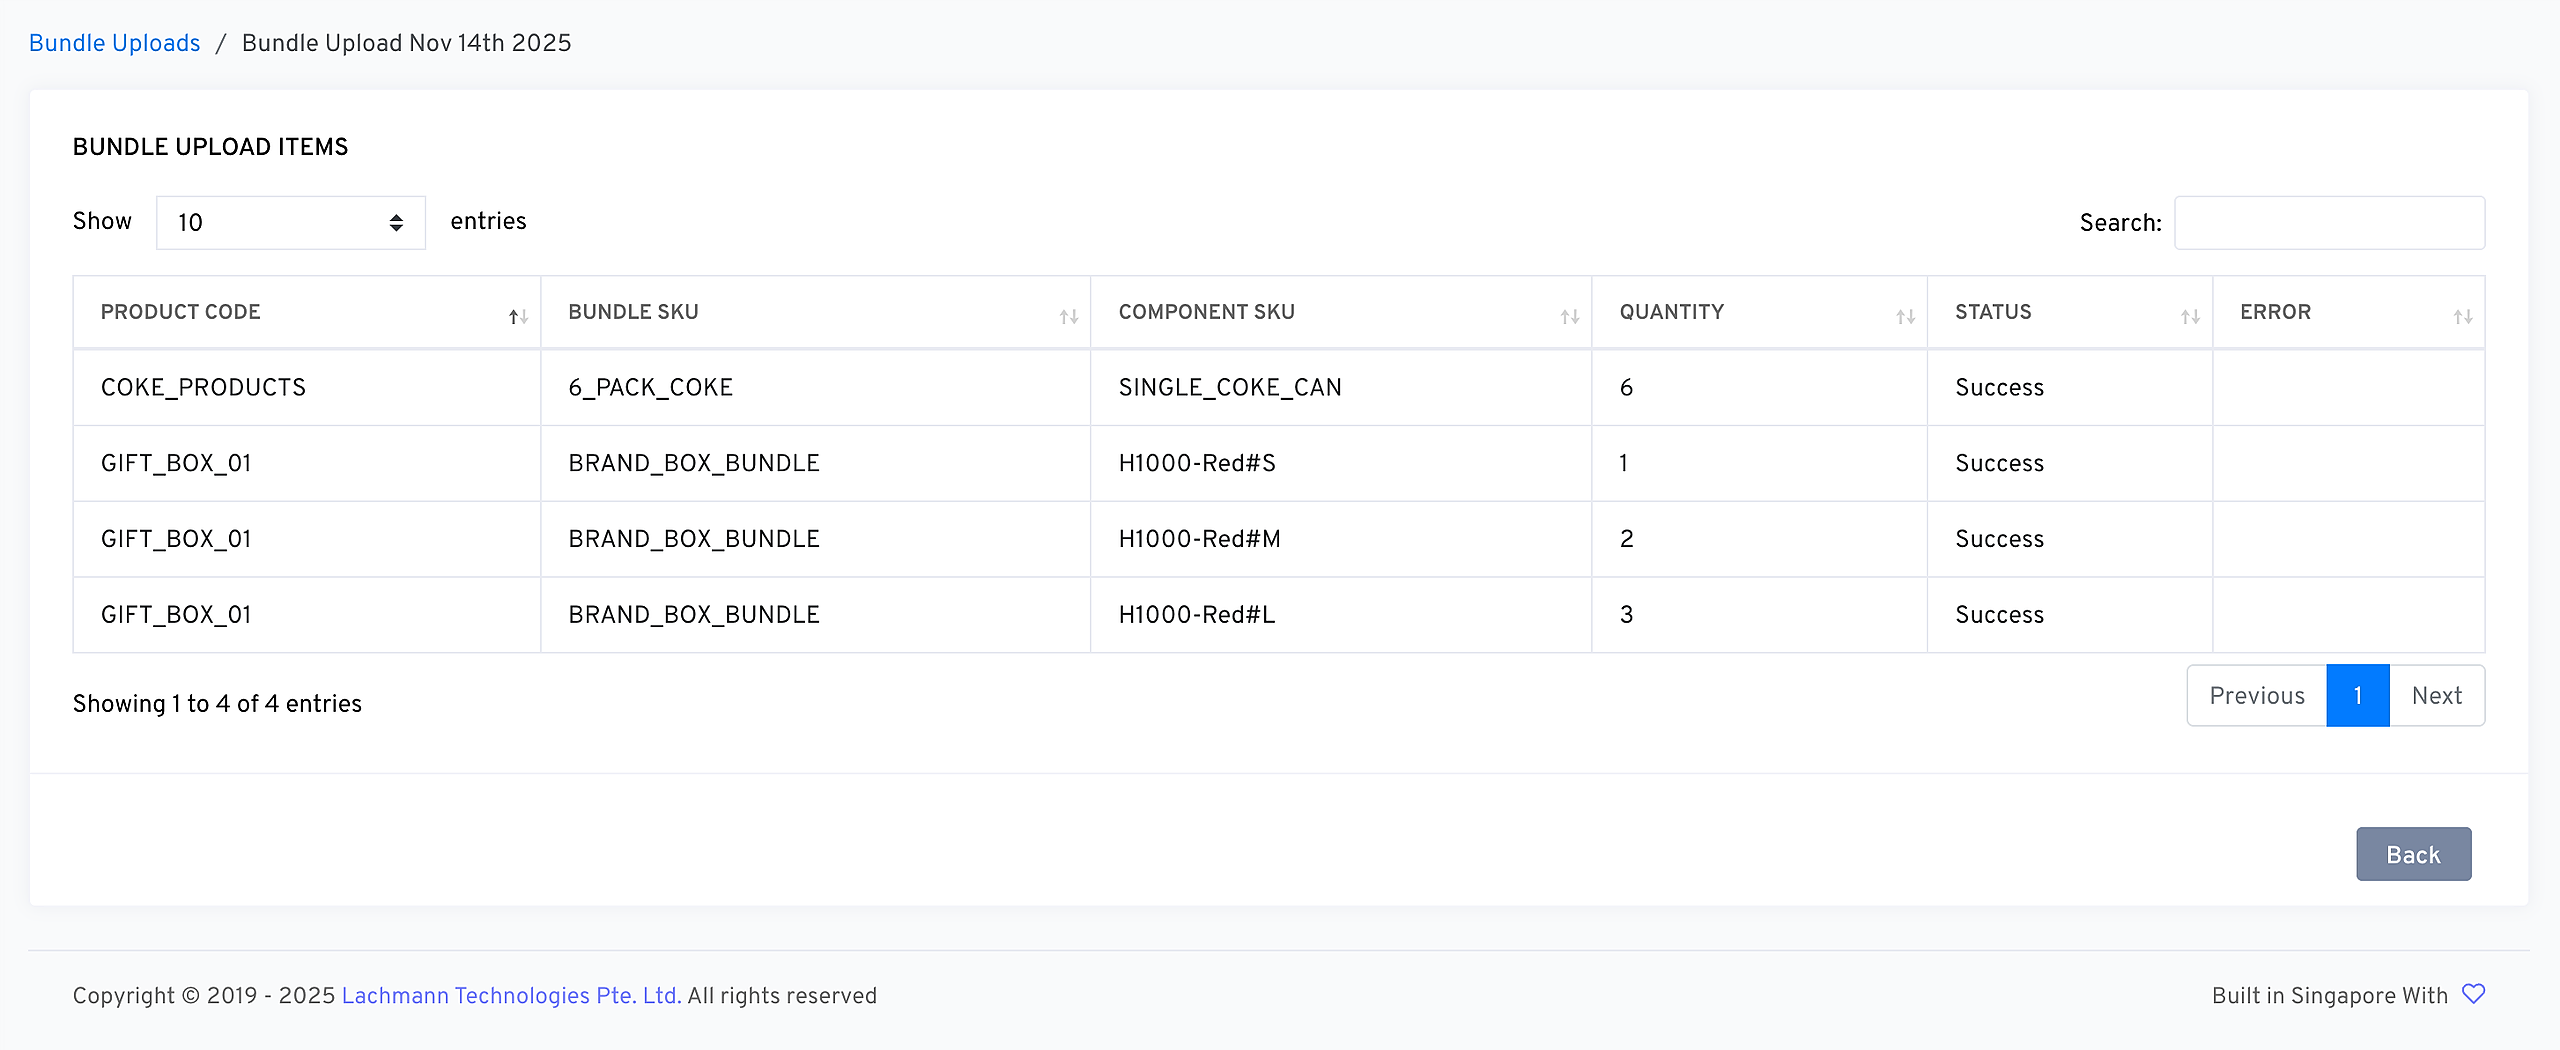Click Status column sort icon

click(x=2190, y=316)
